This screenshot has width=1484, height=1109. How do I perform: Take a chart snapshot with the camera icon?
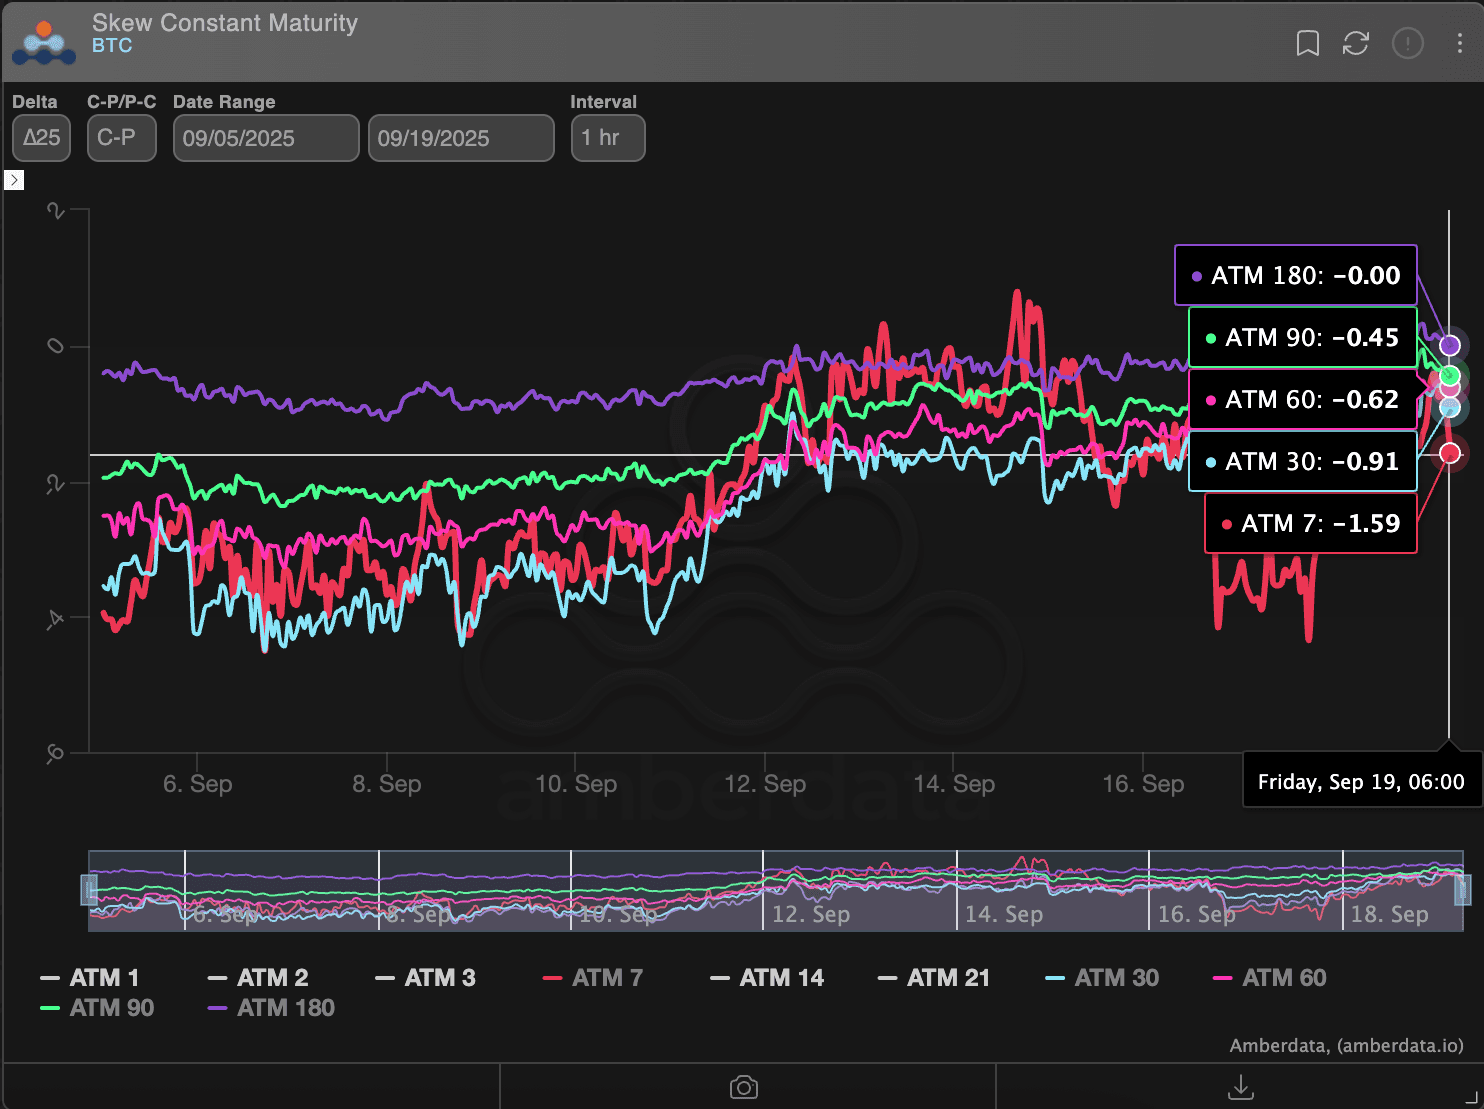tap(744, 1086)
